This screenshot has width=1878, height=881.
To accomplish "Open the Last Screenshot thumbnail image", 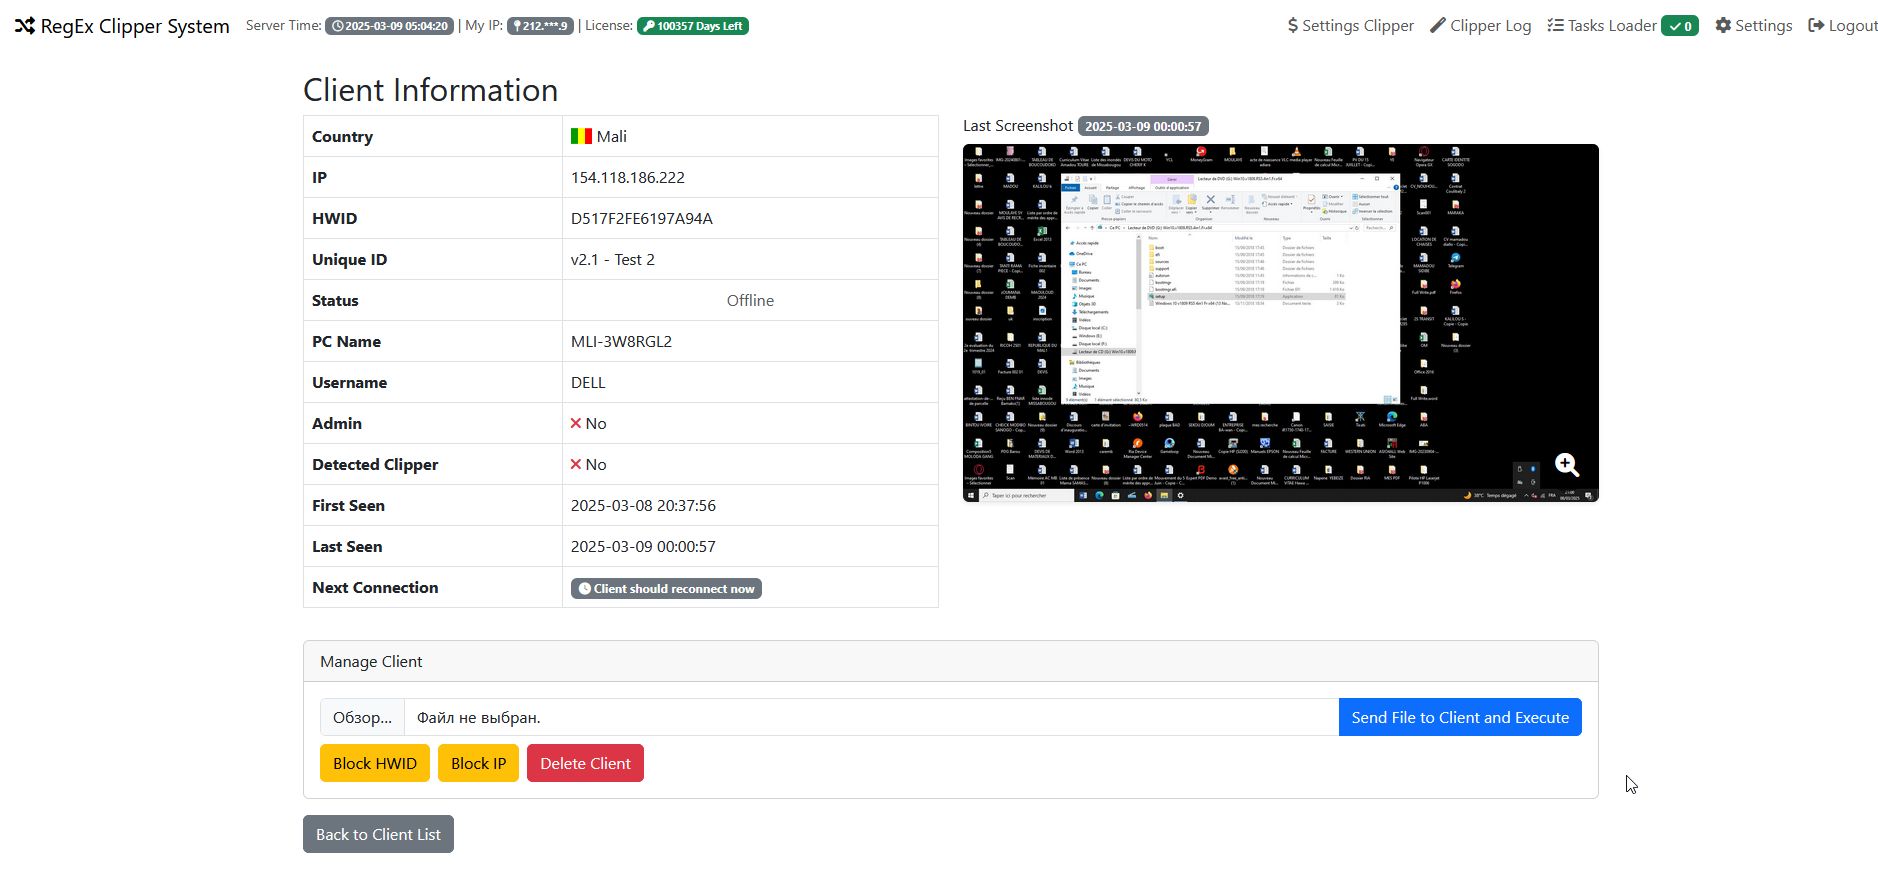I will click(1280, 323).
